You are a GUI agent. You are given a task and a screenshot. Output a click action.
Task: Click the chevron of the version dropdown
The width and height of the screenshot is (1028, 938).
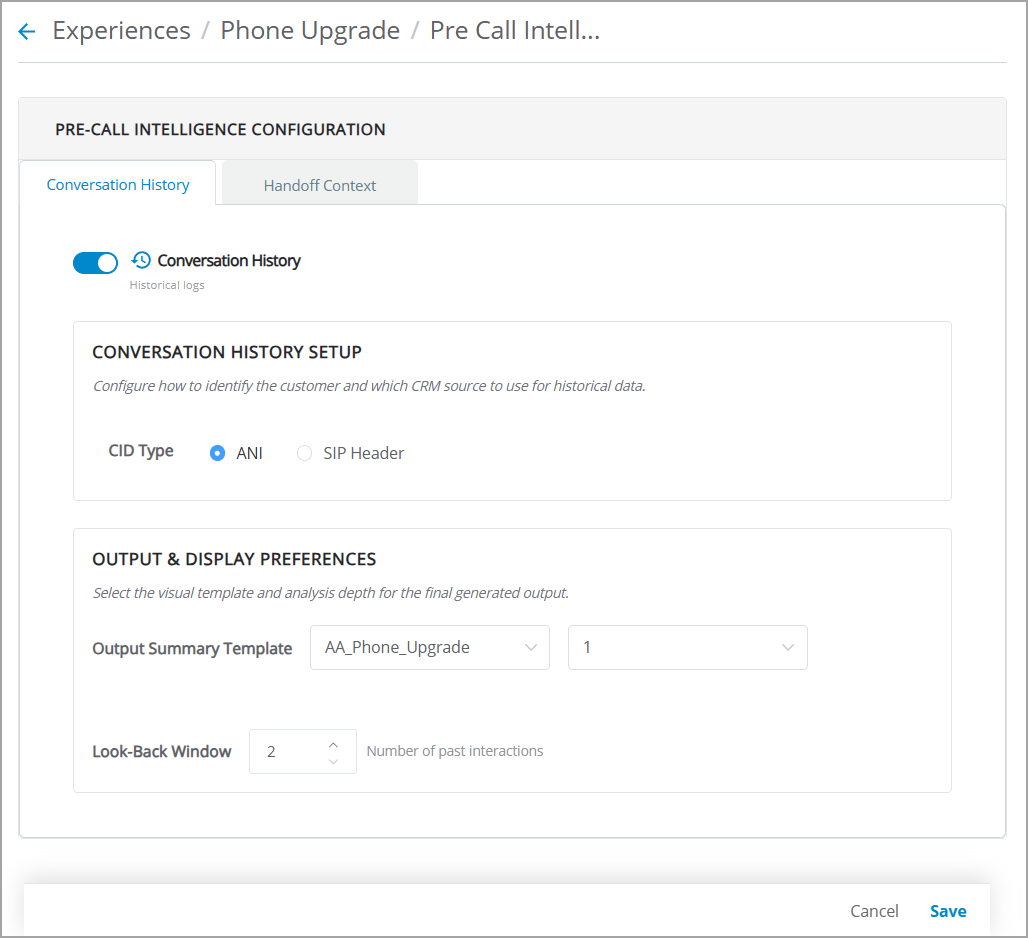point(788,648)
